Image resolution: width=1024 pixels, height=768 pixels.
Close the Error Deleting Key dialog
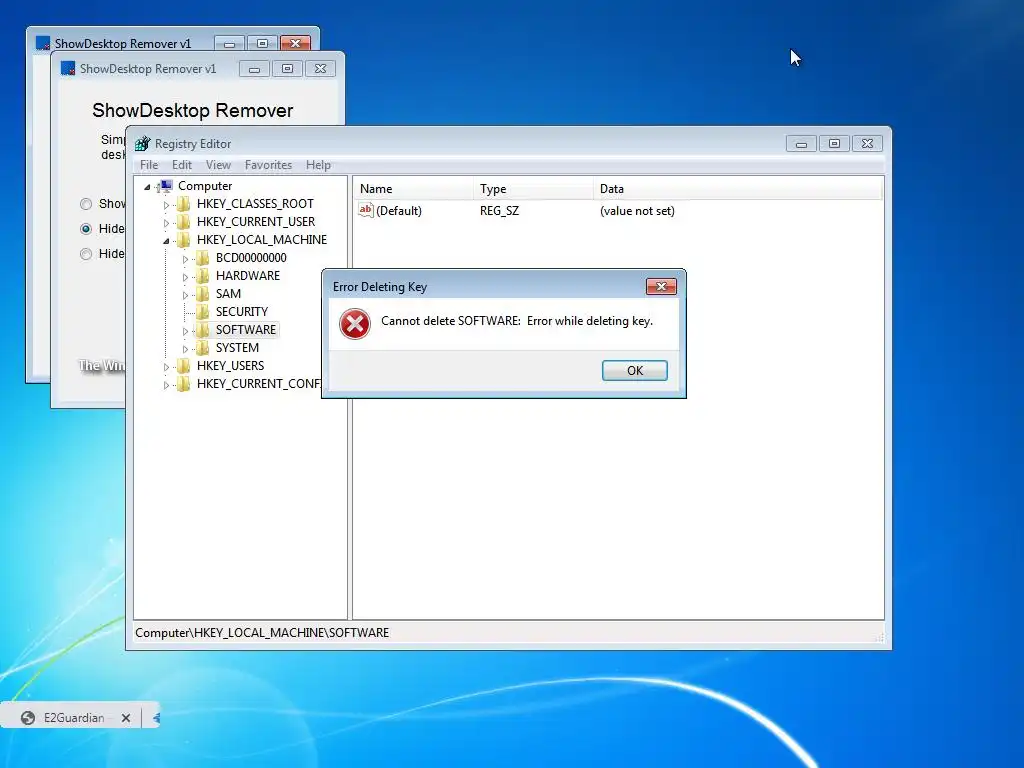(x=661, y=286)
